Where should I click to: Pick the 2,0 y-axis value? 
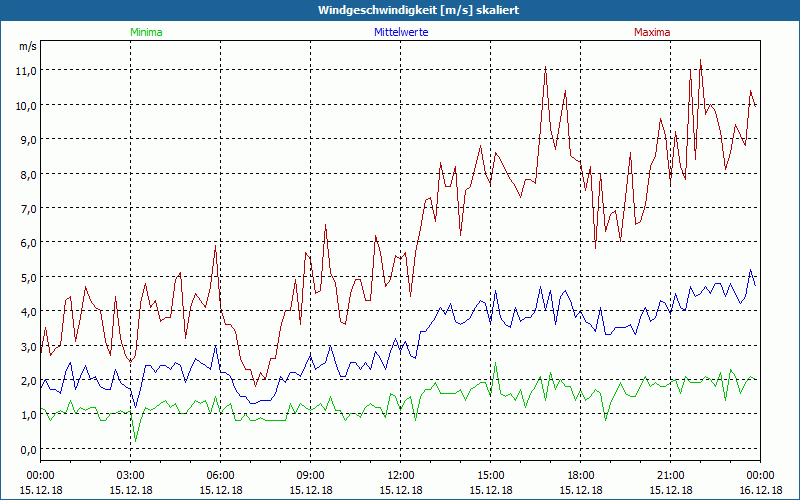(x=28, y=381)
